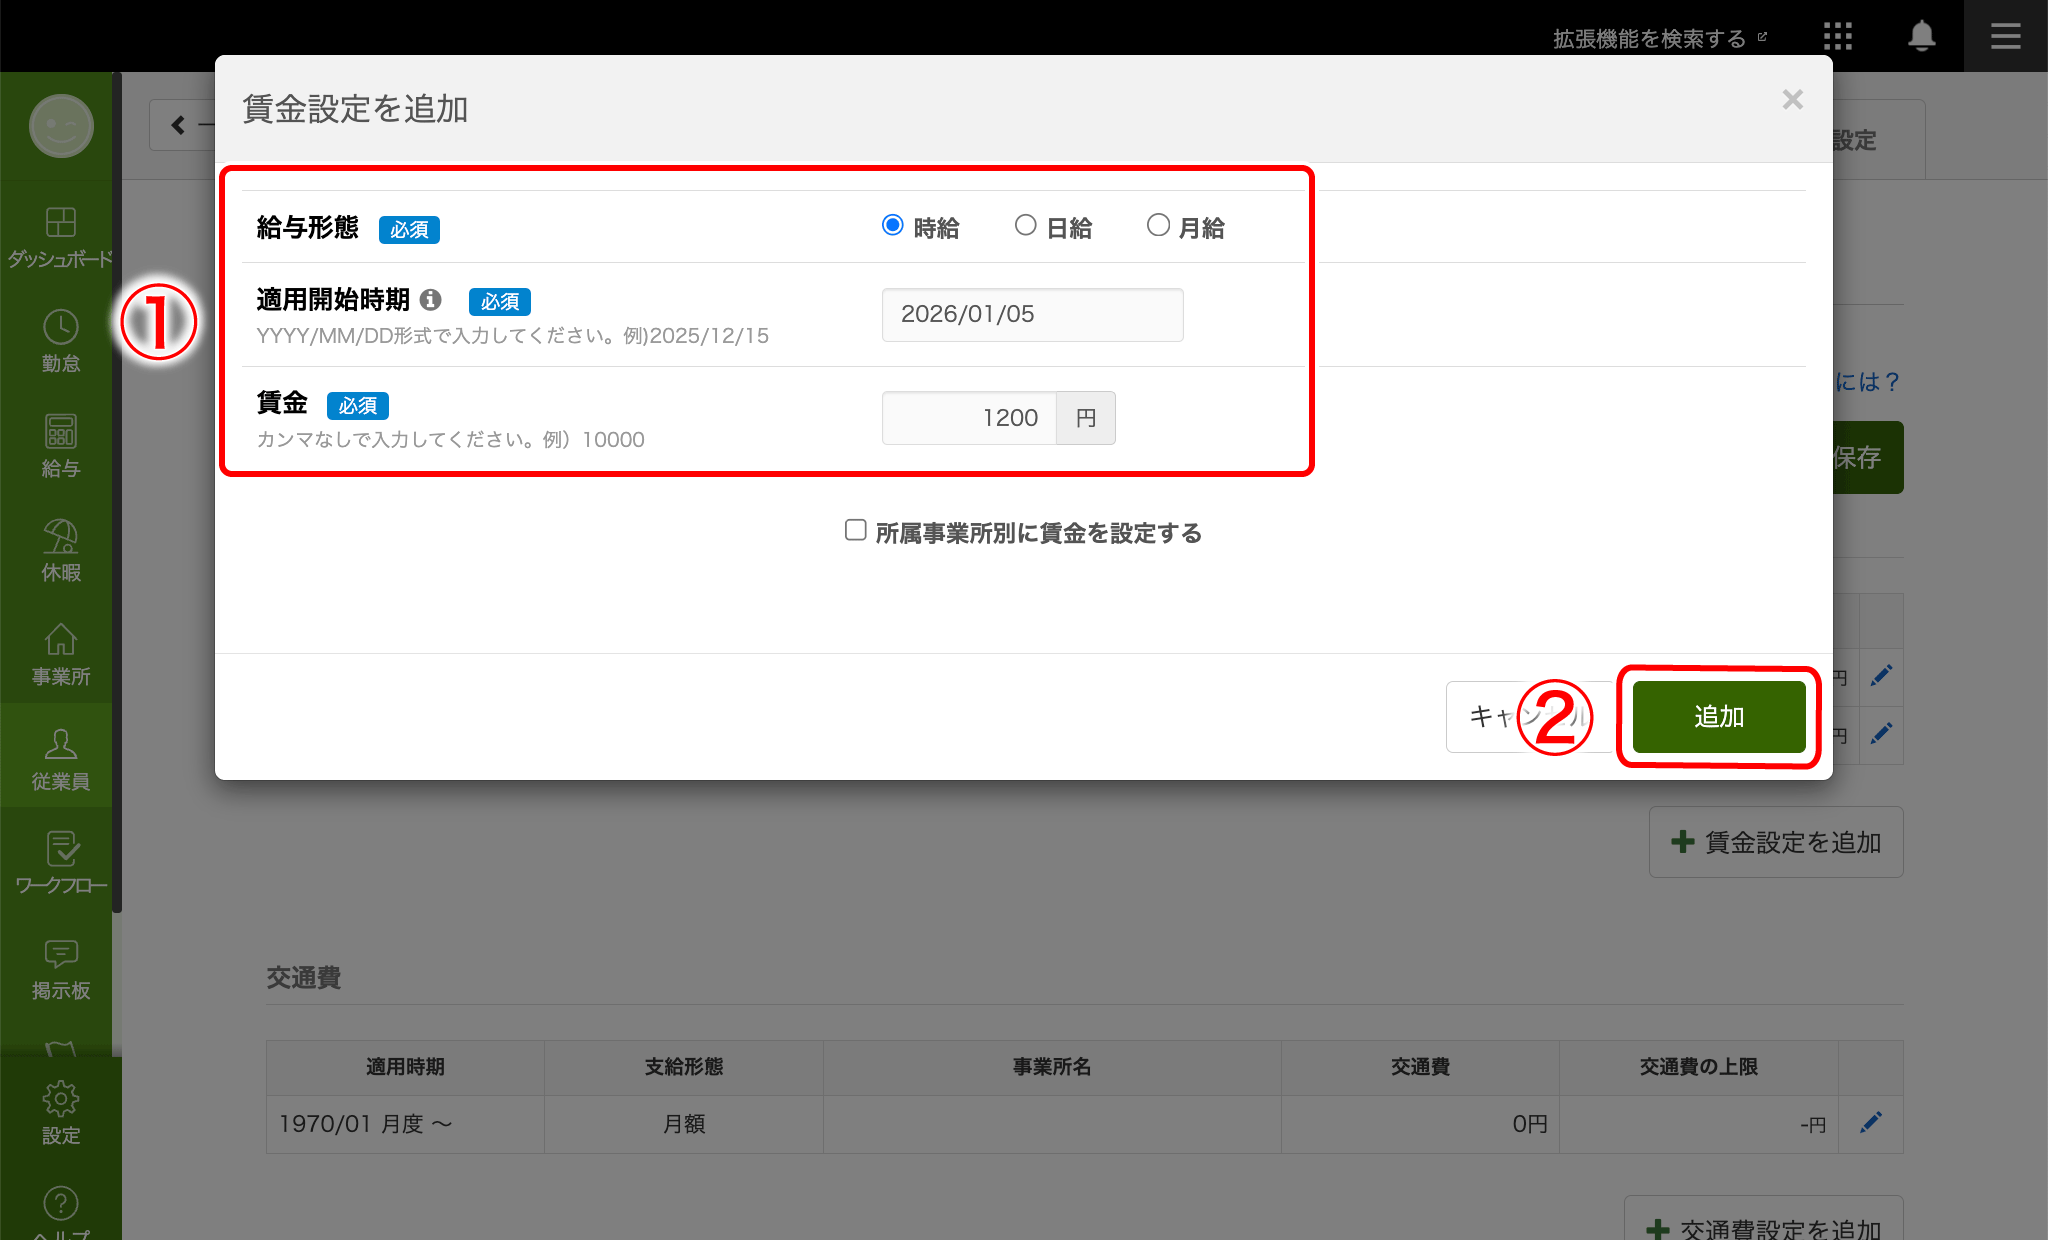This screenshot has width=2048, height=1240.
Task: Select the 日給 daily wage radio
Action: [1025, 226]
